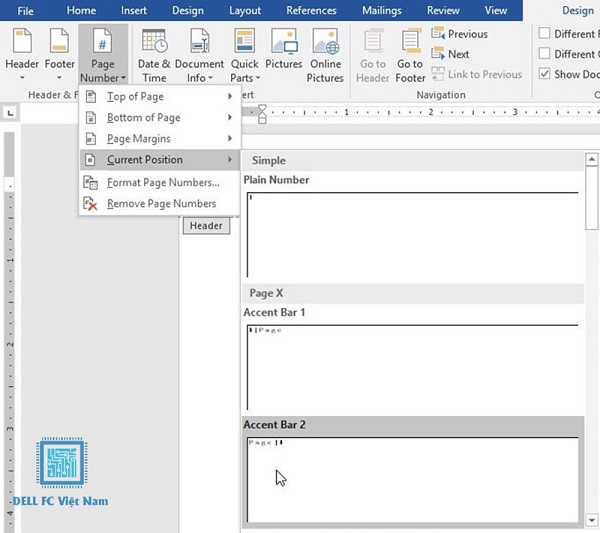Expand the Page Number dropdown arrow

(123, 78)
